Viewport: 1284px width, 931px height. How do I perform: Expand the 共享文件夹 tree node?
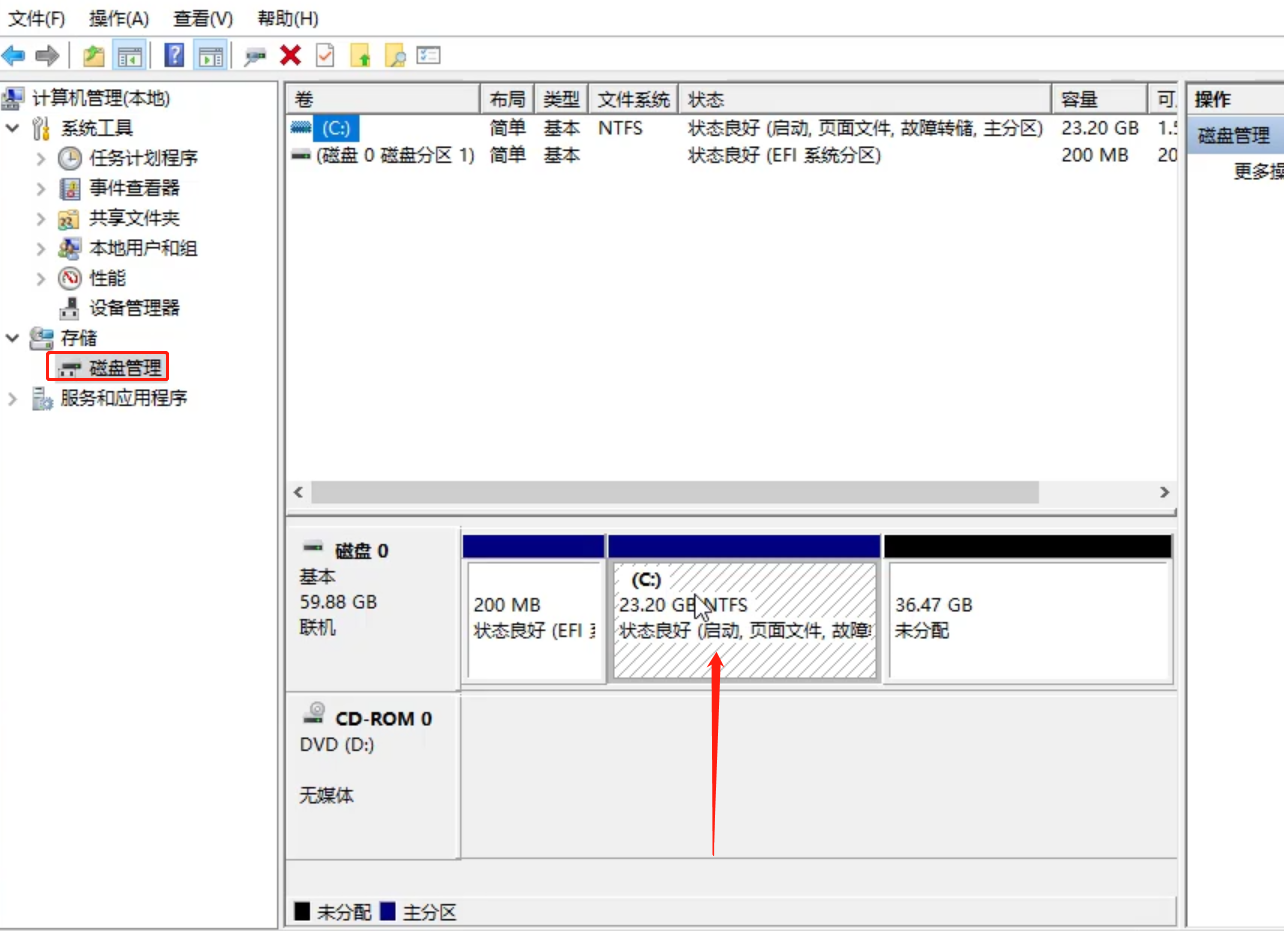click(x=41, y=218)
